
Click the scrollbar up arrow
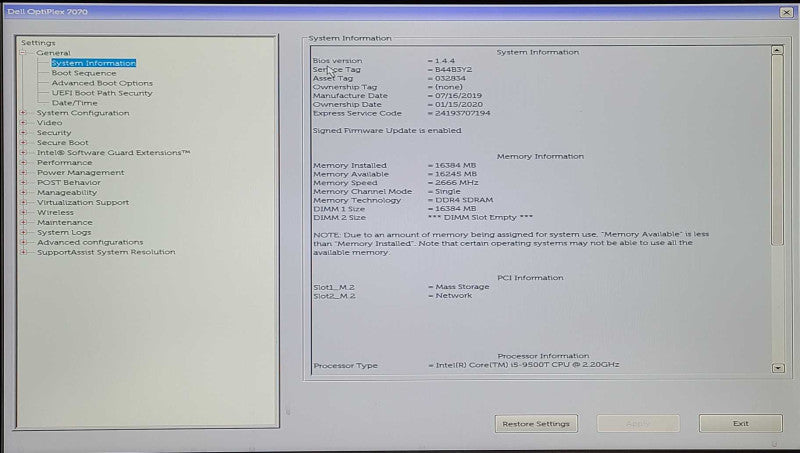777,50
